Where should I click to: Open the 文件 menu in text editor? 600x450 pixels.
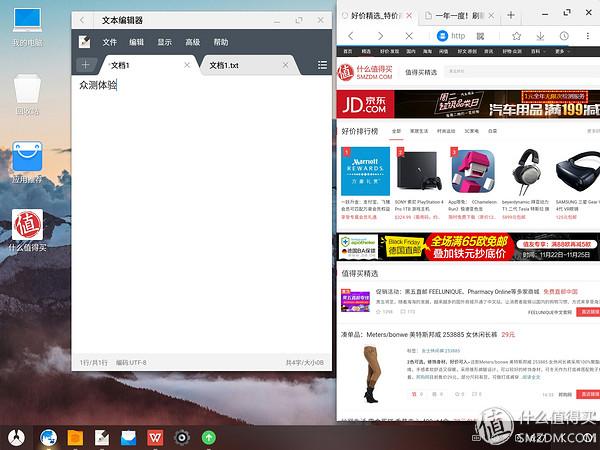109,42
